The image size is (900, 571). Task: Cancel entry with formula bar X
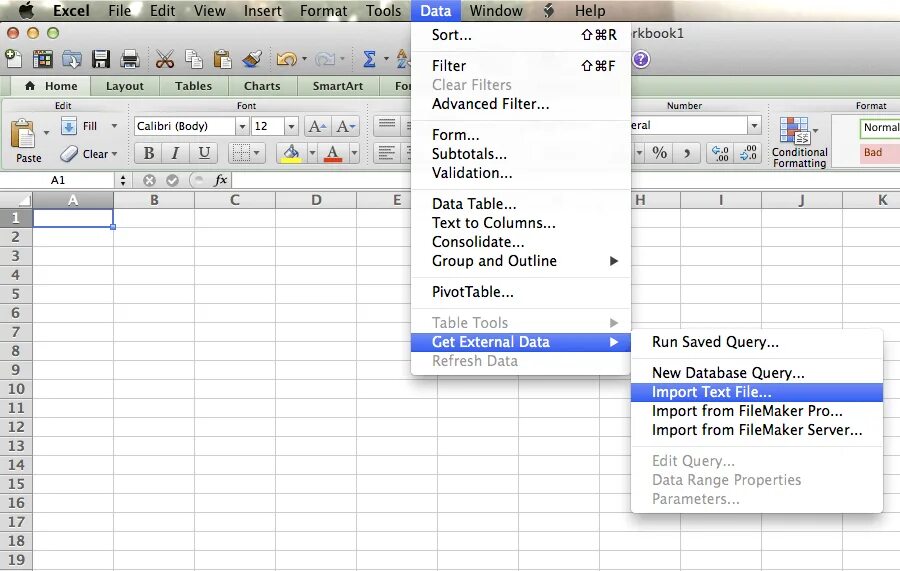(149, 180)
